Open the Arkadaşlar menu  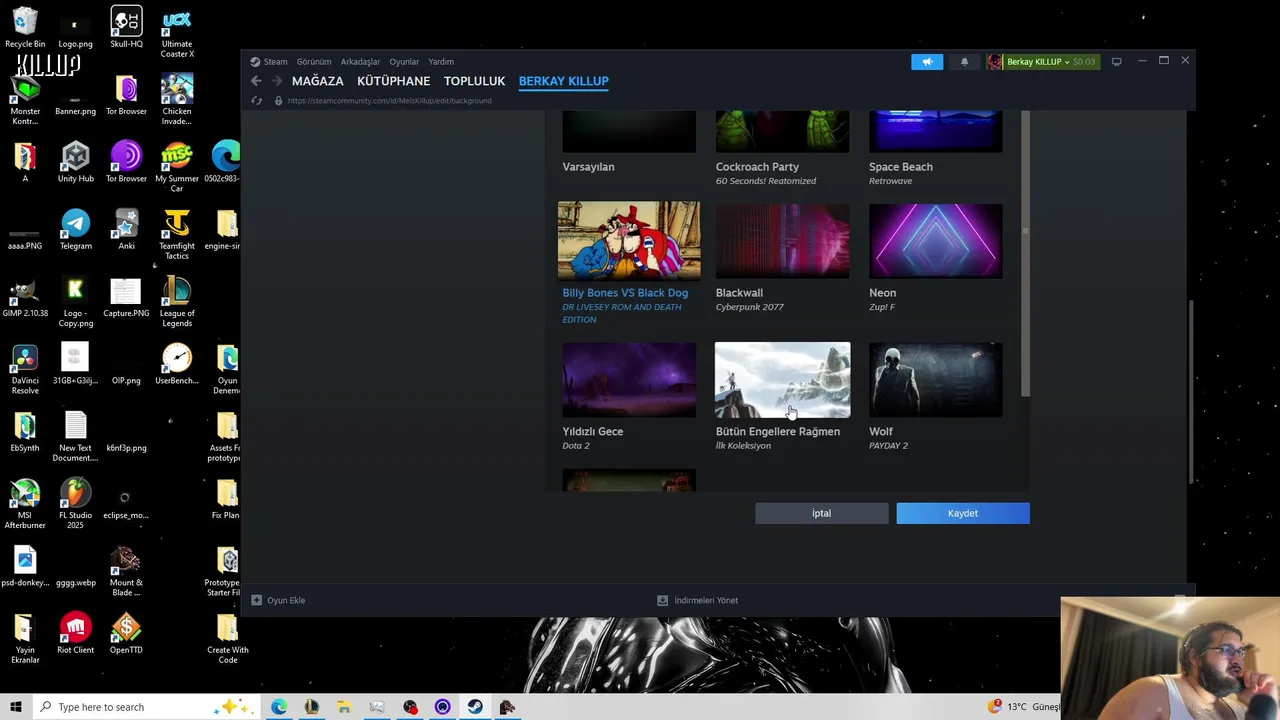pyautogui.click(x=360, y=62)
